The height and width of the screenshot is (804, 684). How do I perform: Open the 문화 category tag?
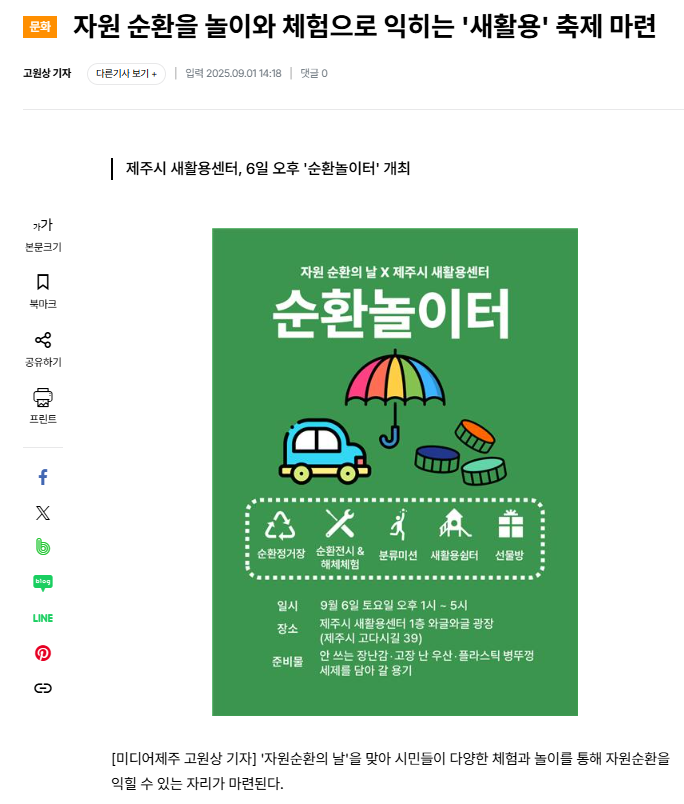(x=40, y=27)
